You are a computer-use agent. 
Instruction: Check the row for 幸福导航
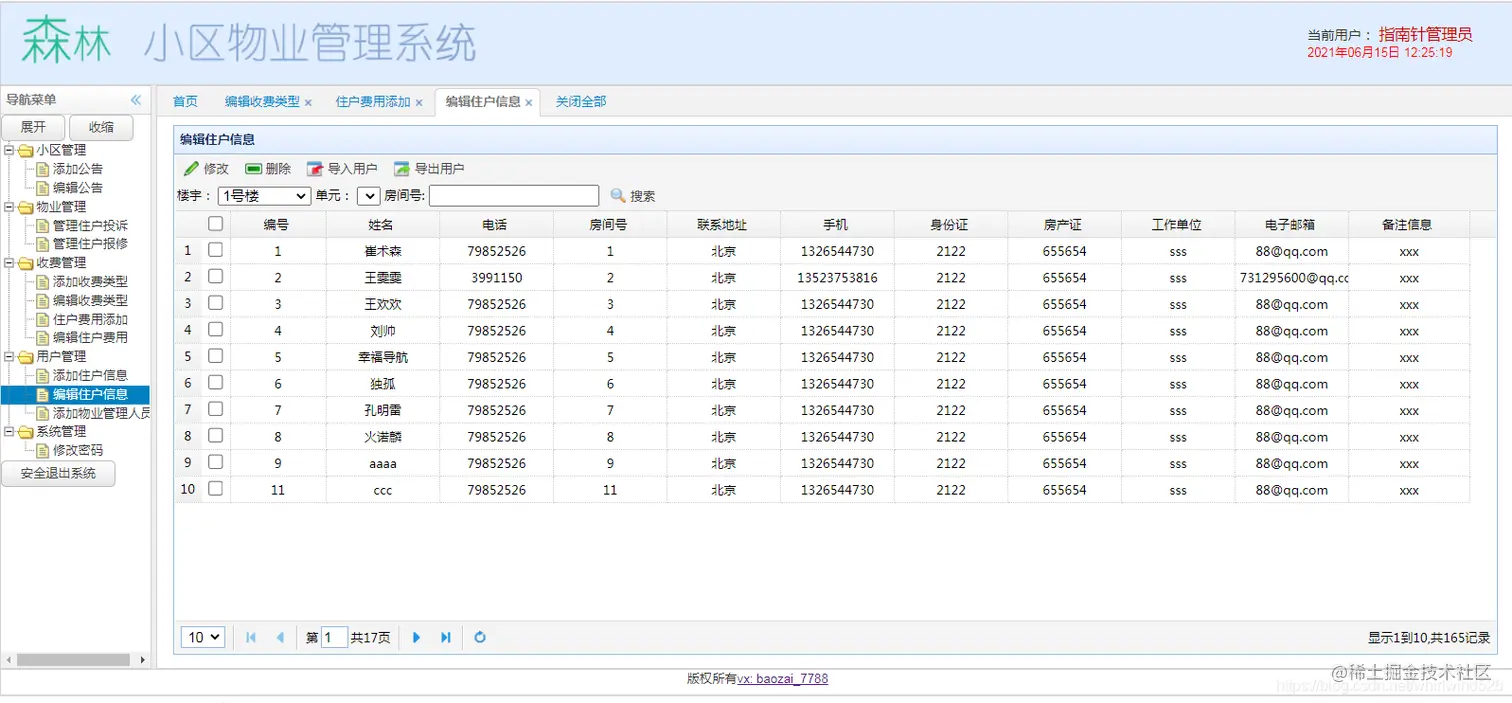pos(215,356)
